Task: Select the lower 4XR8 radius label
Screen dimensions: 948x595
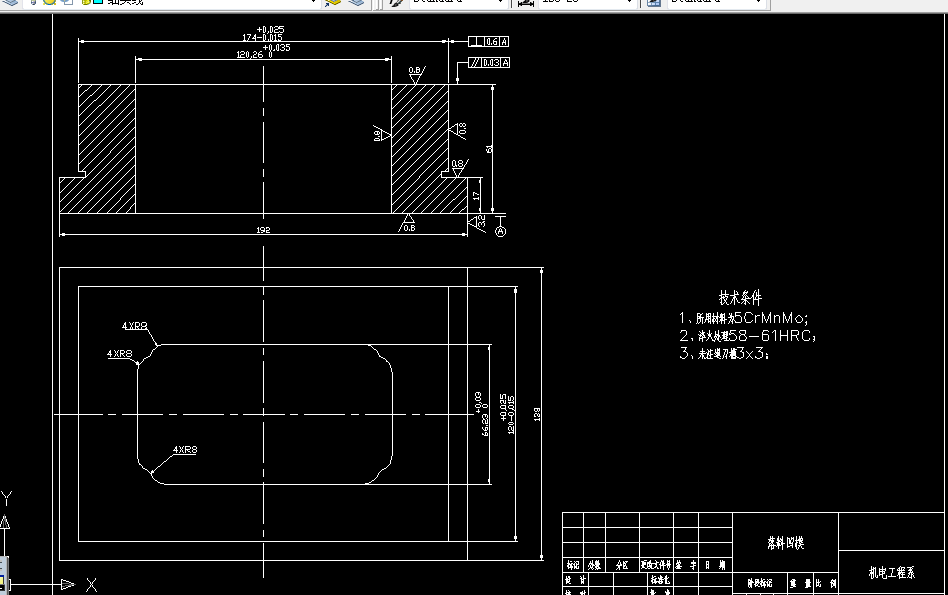Action: pos(185,449)
